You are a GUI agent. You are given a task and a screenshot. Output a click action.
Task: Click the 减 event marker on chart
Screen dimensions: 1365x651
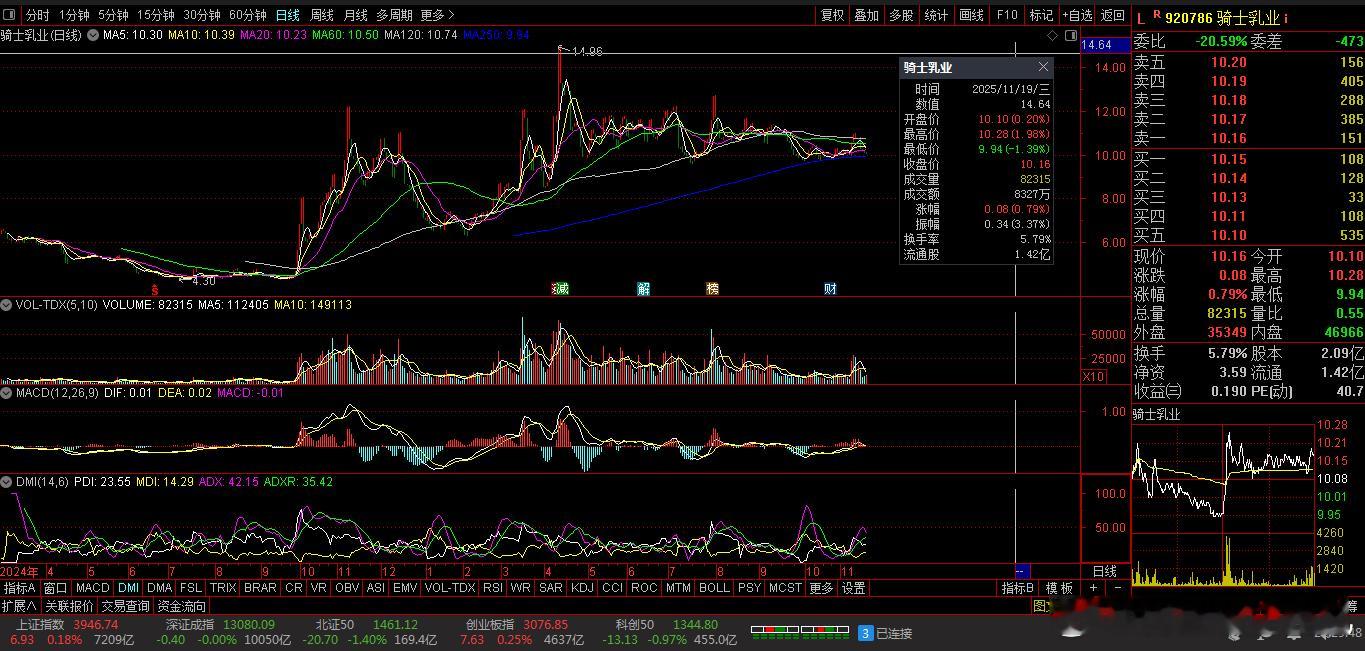561,288
